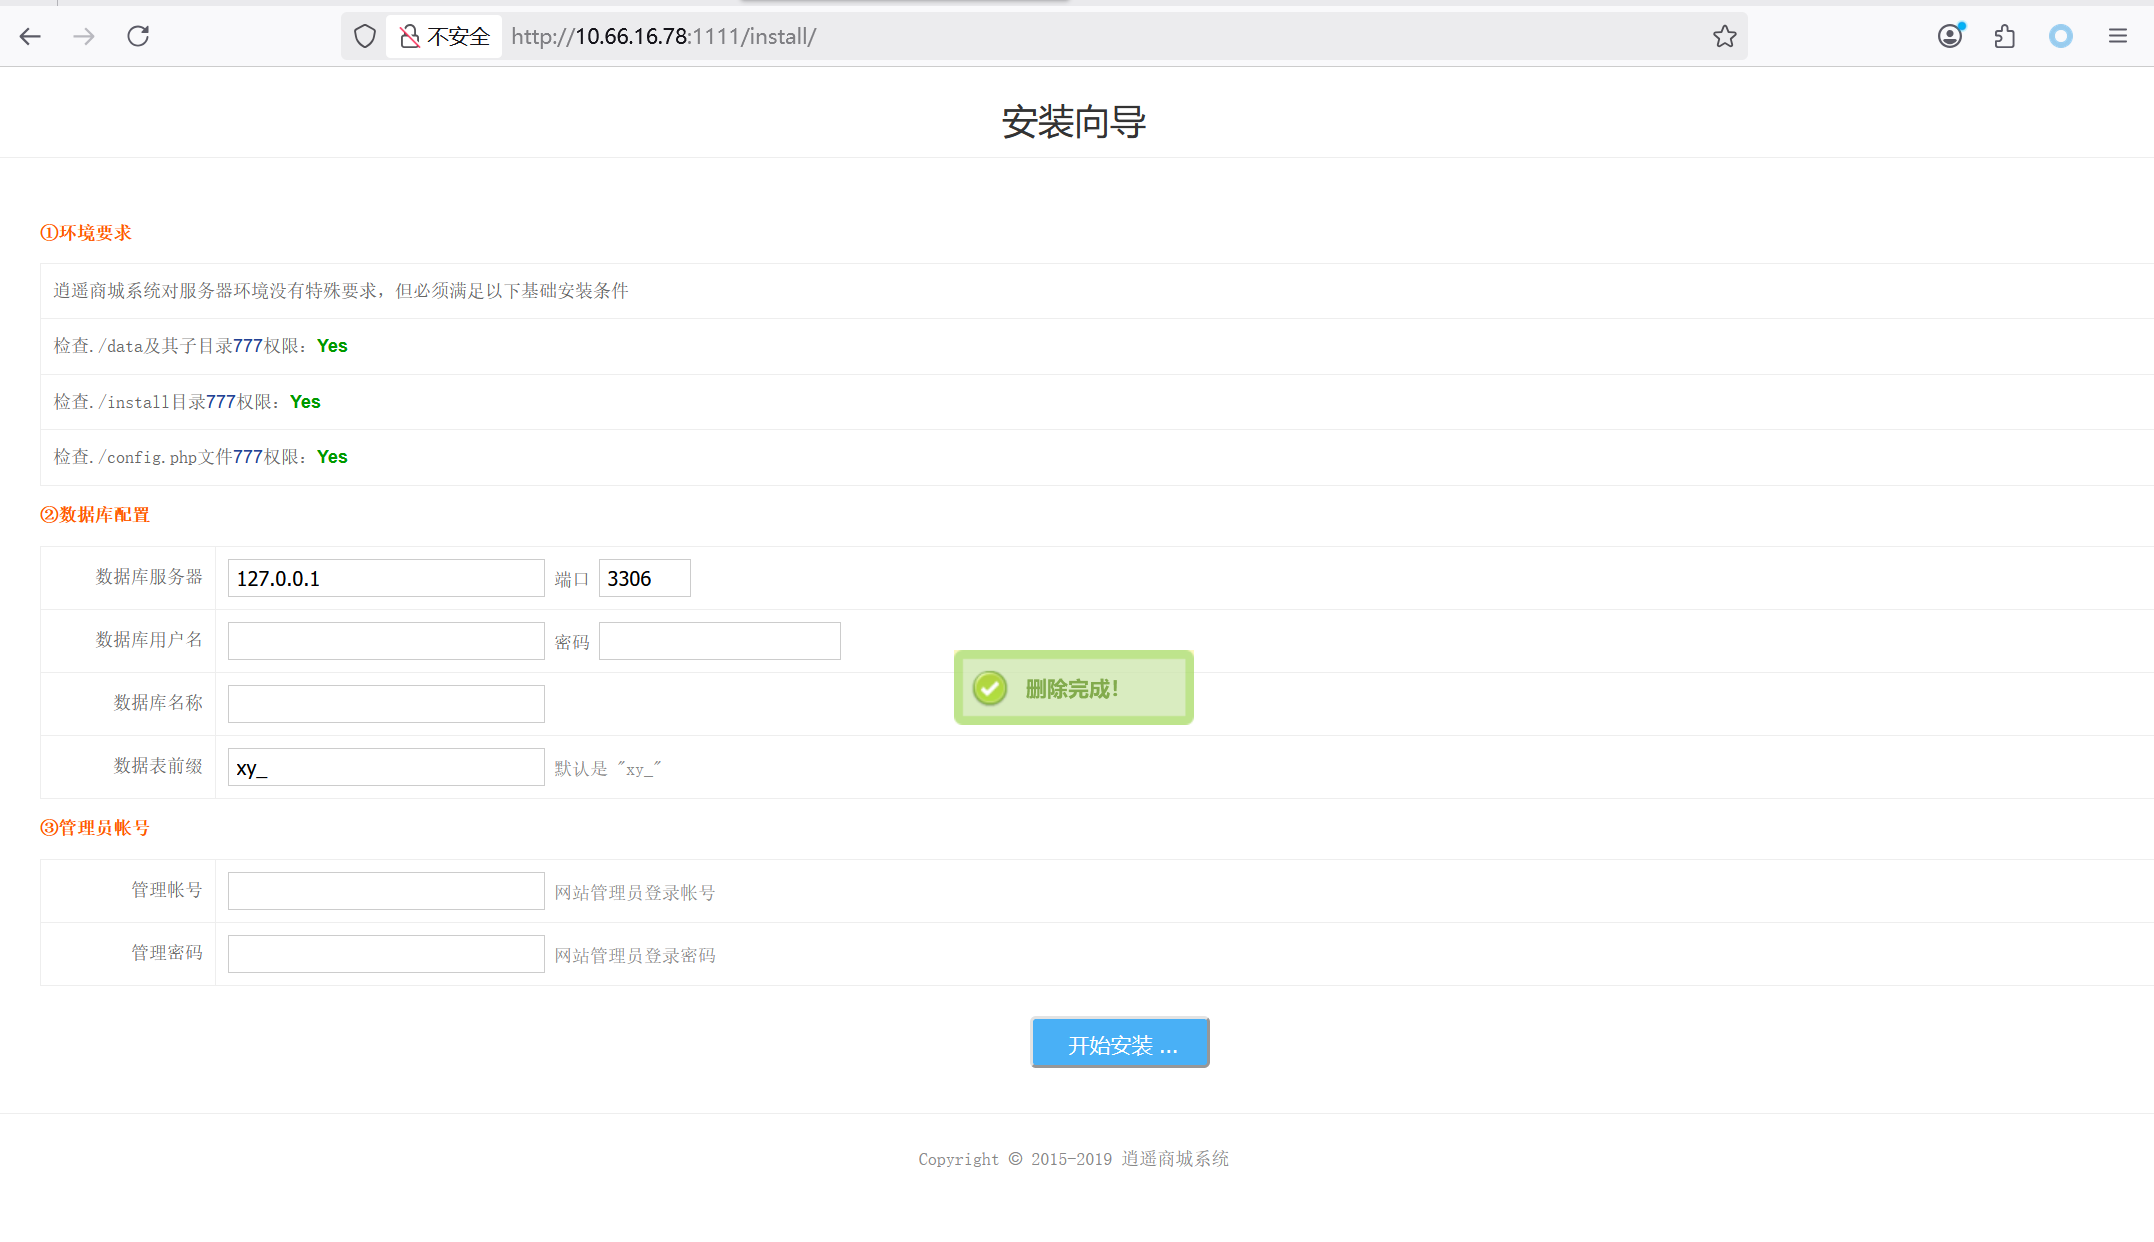2154x1242 pixels.
Task: Click the insecure connection lock icon
Action: click(x=410, y=37)
